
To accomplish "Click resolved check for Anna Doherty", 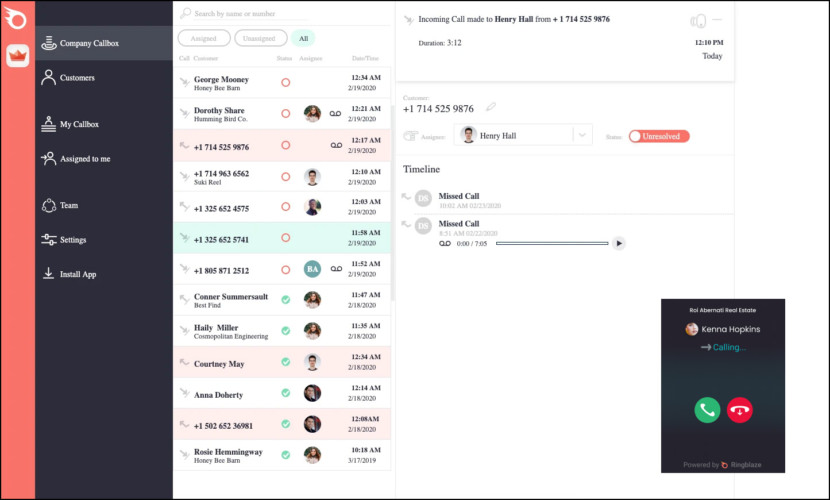I will click(285, 393).
